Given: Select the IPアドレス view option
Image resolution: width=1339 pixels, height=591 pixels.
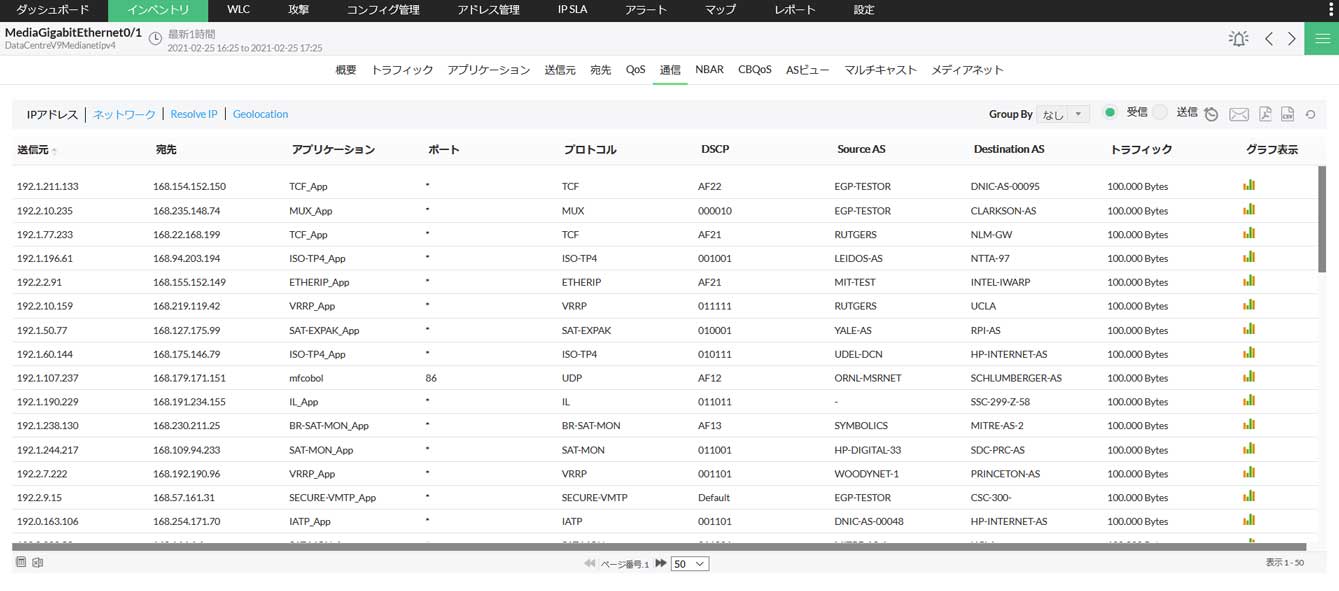Looking at the screenshot, I should click(x=52, y=114).
